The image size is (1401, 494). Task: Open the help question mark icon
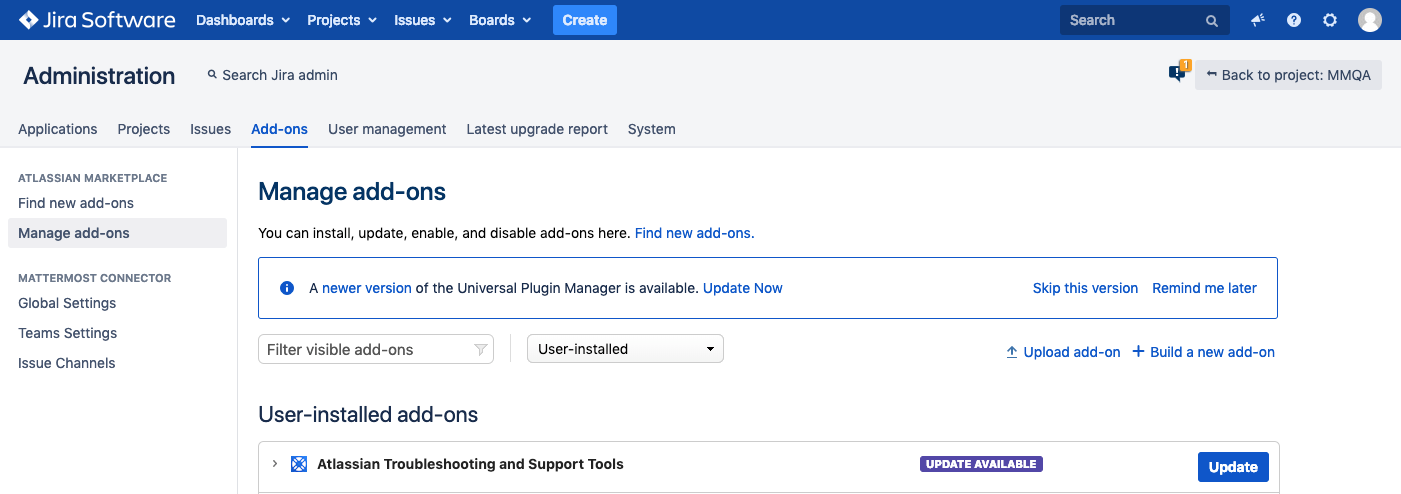pos(1294,20)
